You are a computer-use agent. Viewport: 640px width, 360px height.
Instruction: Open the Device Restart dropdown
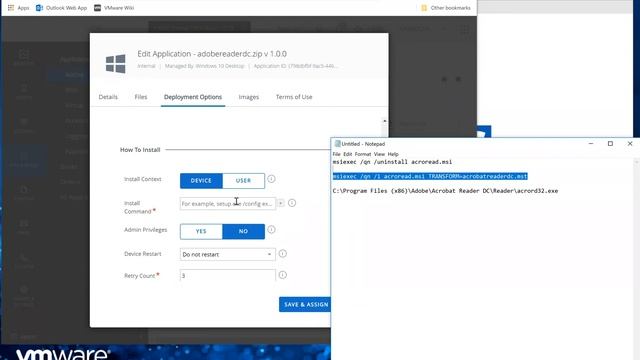(x=227, y=254)
